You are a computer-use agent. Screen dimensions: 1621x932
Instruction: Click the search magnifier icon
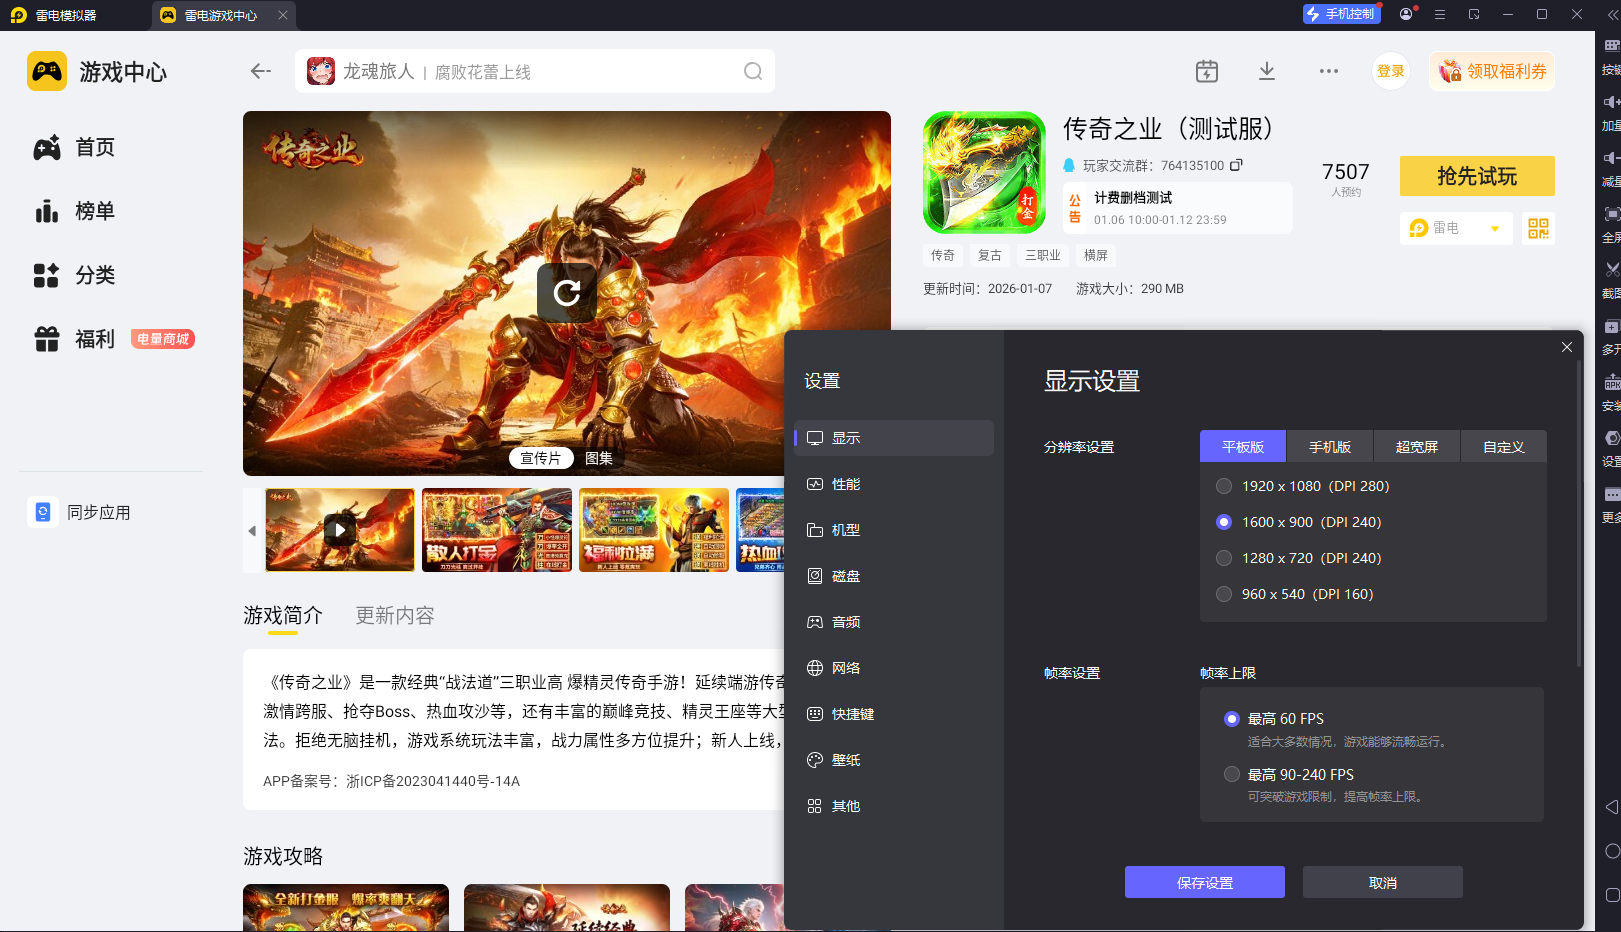[x=753, y=71]
